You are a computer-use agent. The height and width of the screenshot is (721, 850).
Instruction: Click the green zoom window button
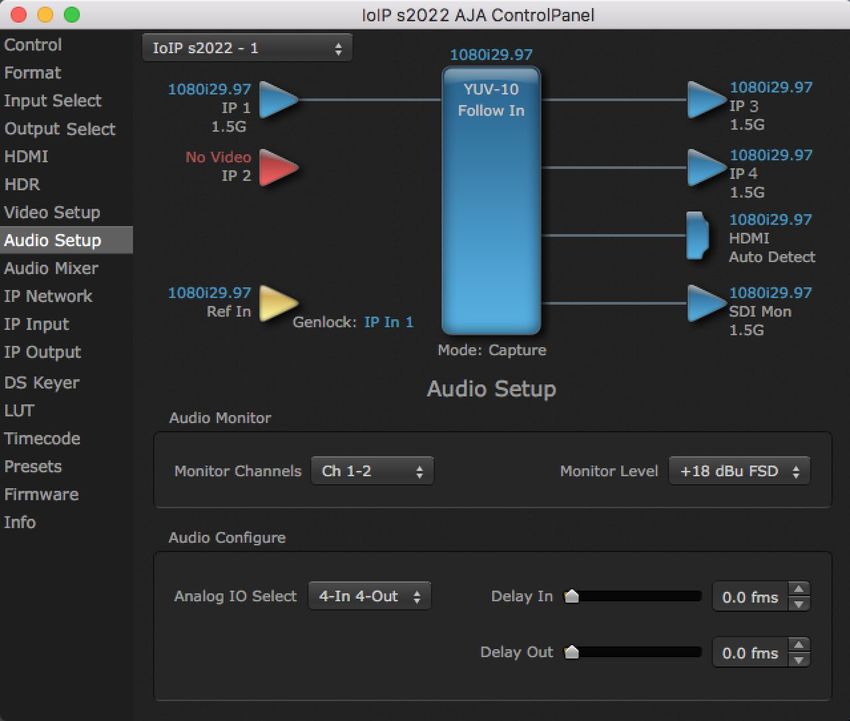72,15
